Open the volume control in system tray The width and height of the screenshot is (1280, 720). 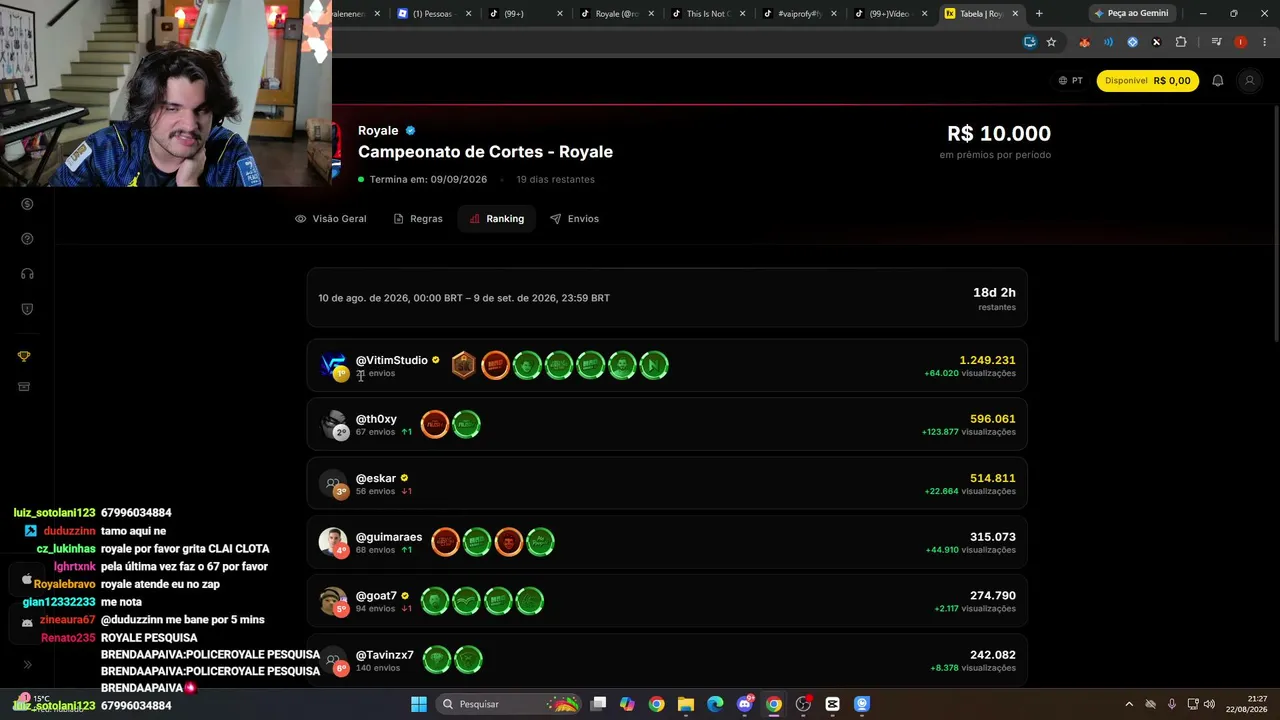pyautogui.click(x=1209, y=704)
